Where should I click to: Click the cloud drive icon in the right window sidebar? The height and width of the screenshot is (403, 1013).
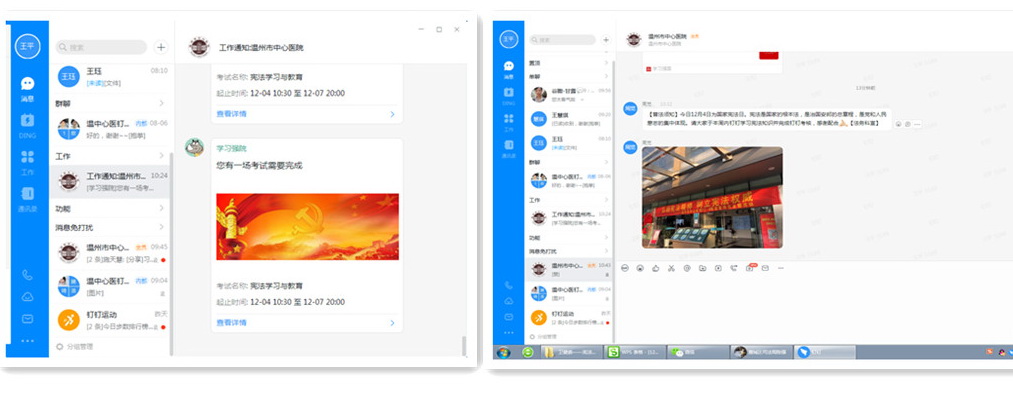click(x=508, y=301)
